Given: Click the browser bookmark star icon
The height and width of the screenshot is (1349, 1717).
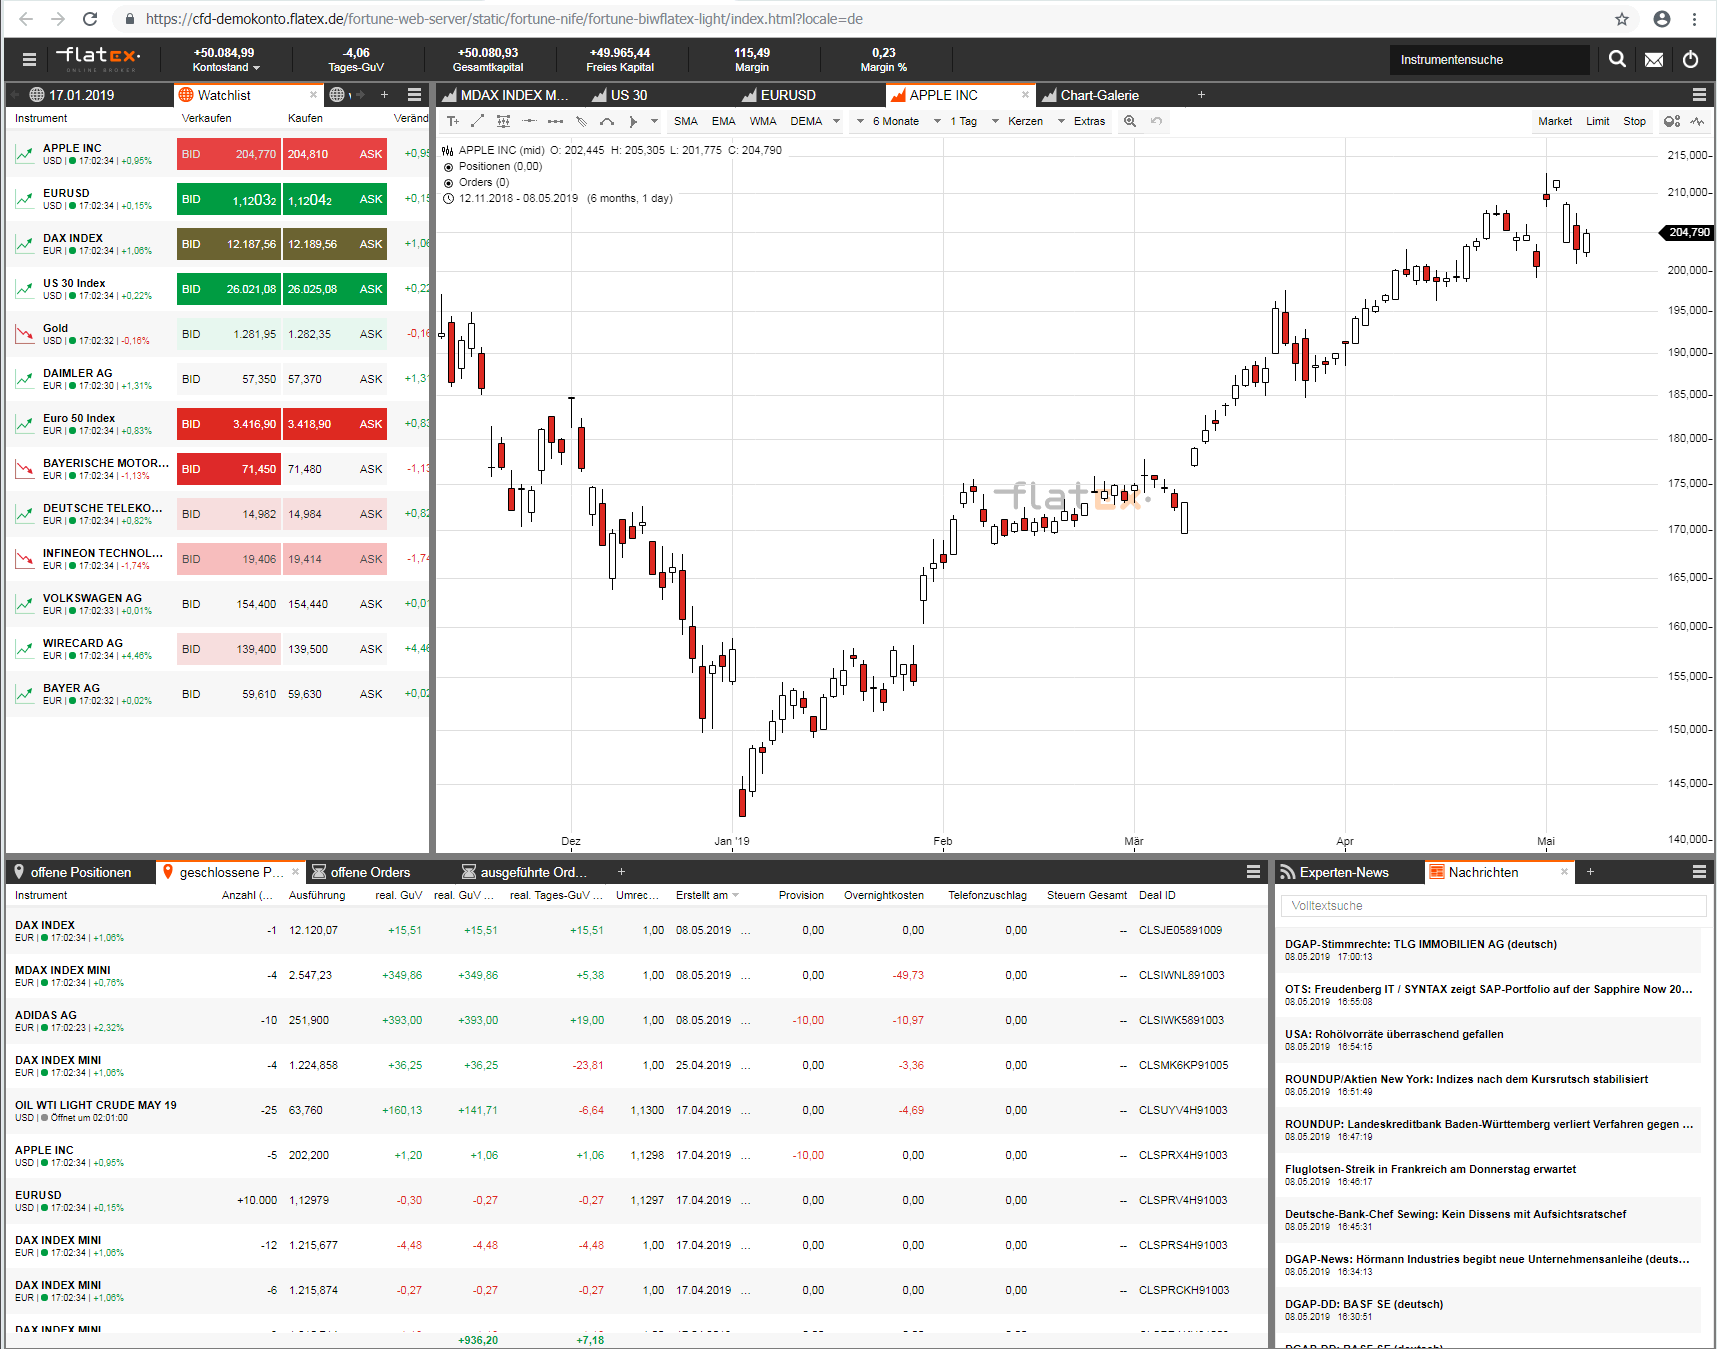Looking at the screenshot, I should tap(1622, 19).
